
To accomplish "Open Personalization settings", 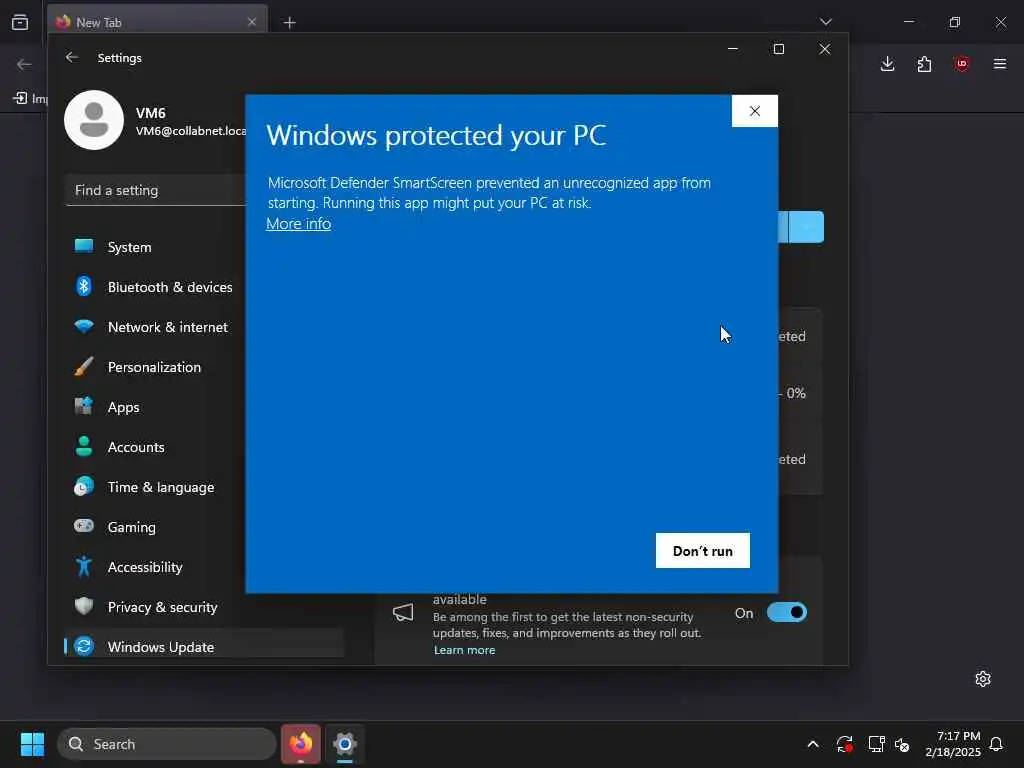I will [155, 367].
